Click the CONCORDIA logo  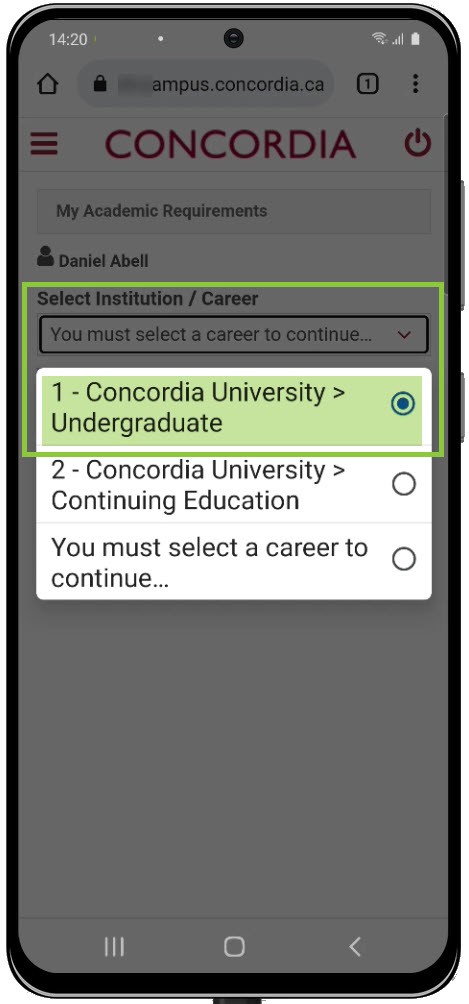tap(231, 144)
